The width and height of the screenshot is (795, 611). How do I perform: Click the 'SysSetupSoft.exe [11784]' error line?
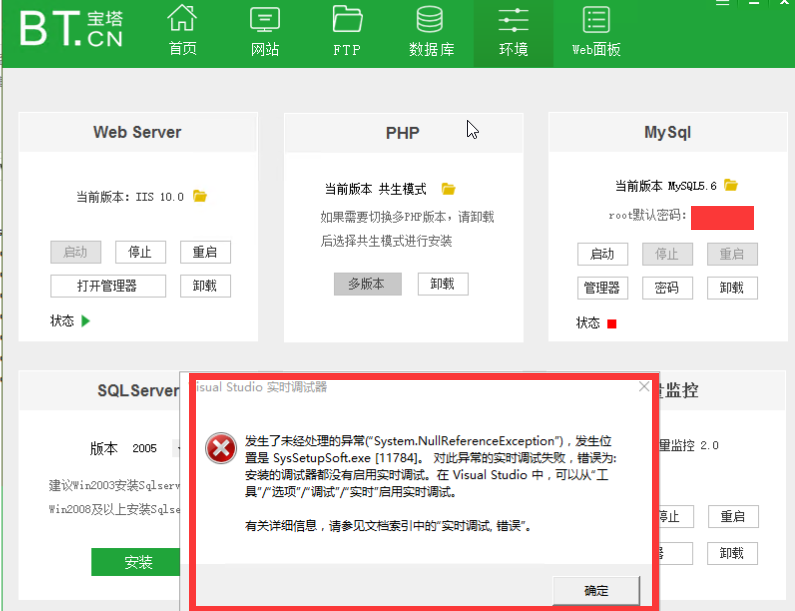(x=430, y=458)
